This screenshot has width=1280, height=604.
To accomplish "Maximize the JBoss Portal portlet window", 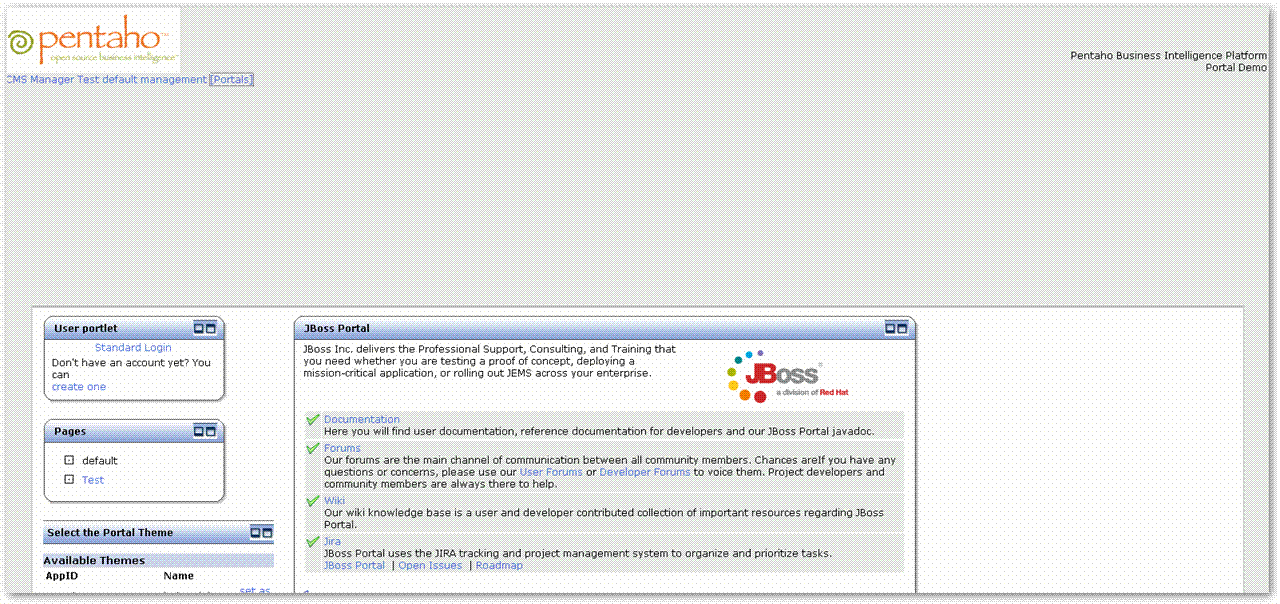I will click(x=902, y=327).
